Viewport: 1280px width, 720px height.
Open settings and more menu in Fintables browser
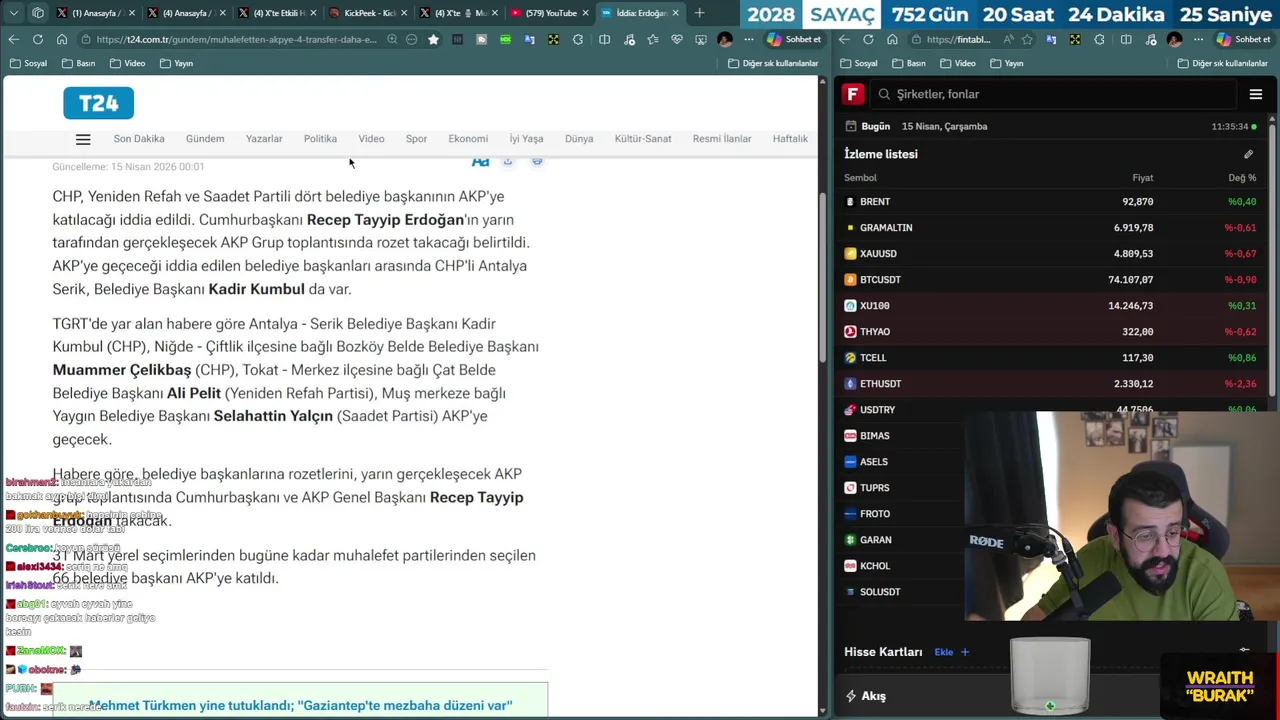pos(1198,39)
